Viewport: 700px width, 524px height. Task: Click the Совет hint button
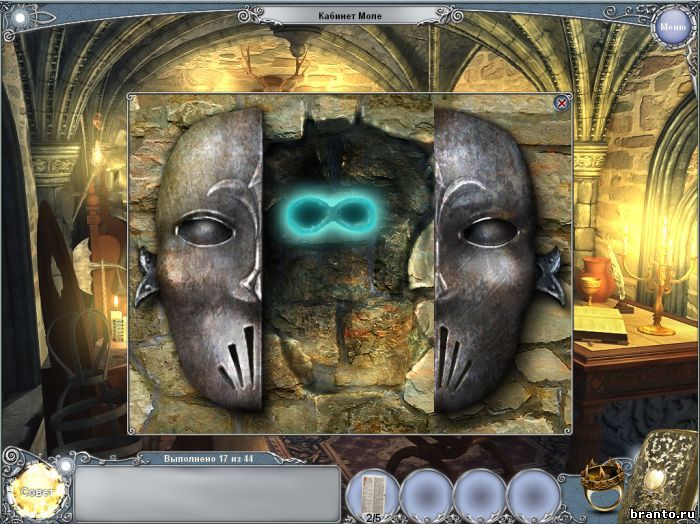(x=38, y=491)
